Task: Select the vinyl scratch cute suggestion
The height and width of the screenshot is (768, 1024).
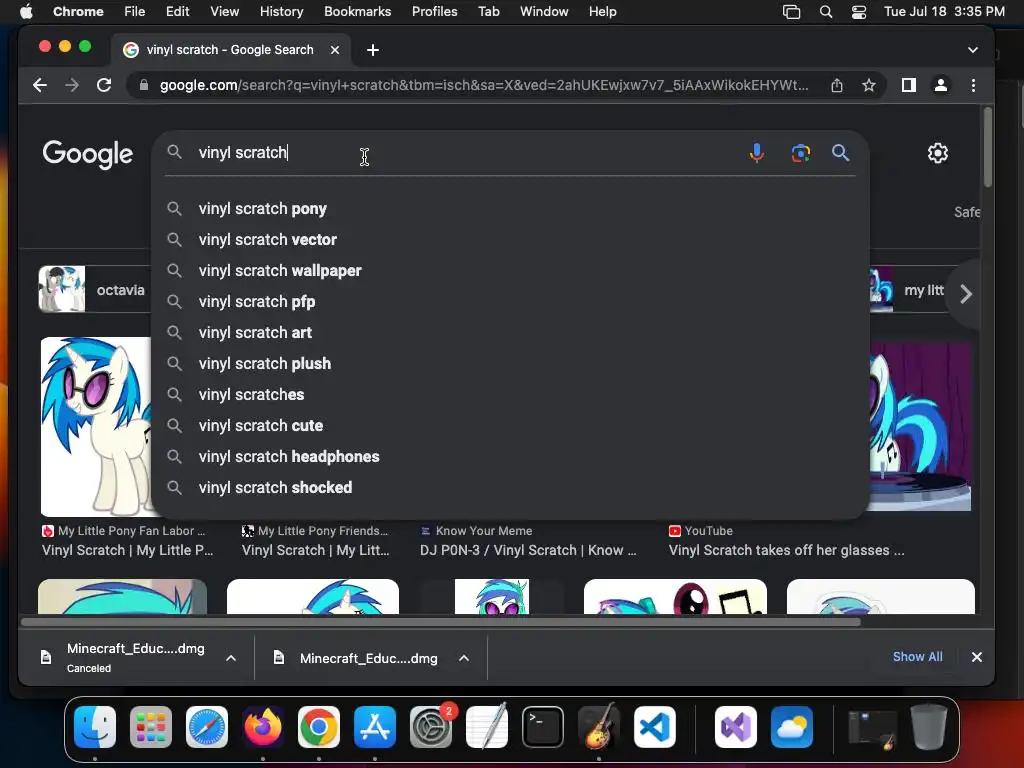Action: tap(509, 426)
